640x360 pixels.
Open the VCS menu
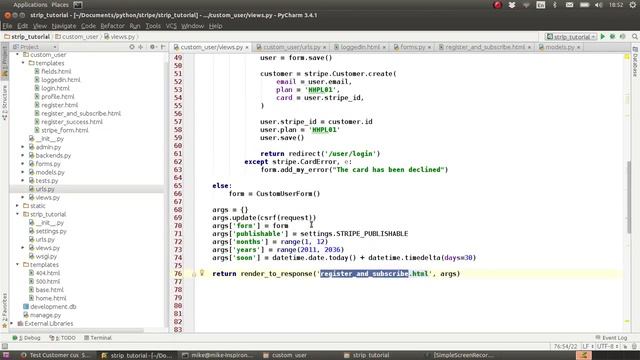171,26
